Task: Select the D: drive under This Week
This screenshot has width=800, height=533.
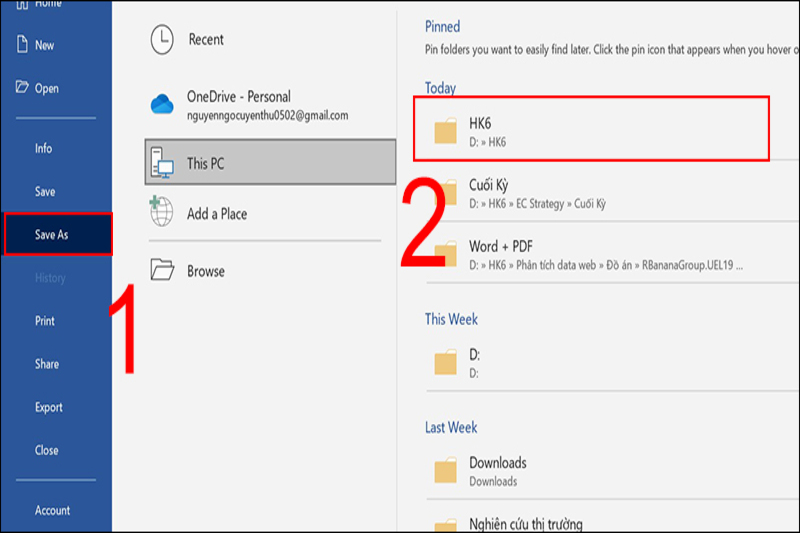Action: 475,363
